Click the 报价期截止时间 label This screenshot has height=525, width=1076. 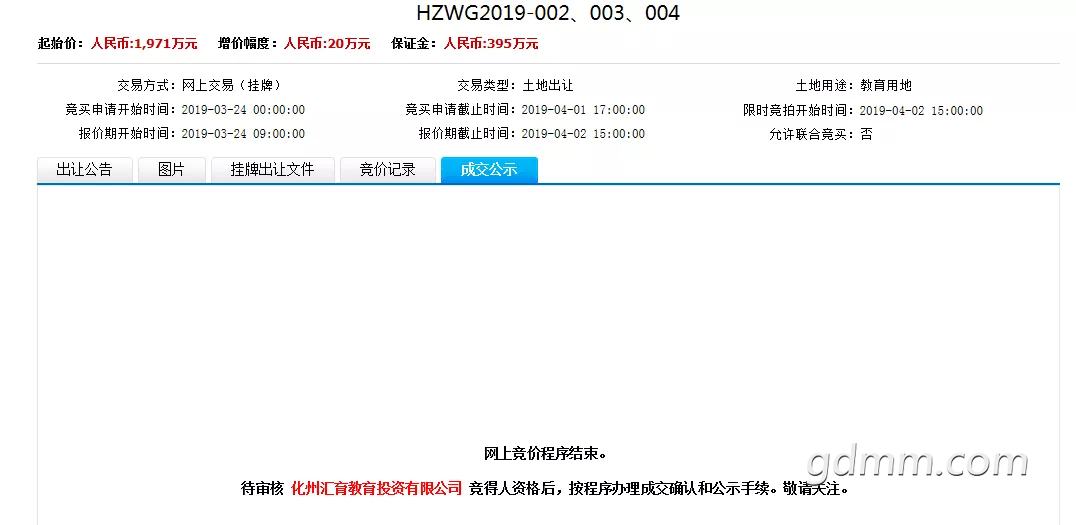pyautogui.click(x=465, y=134)
